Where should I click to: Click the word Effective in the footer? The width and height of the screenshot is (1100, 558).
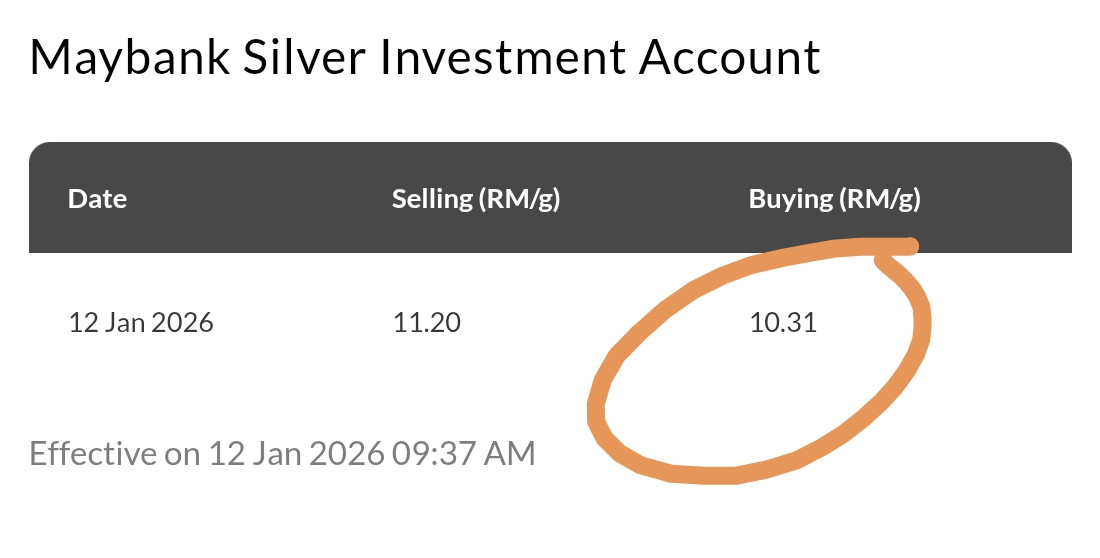click(93, 453)
